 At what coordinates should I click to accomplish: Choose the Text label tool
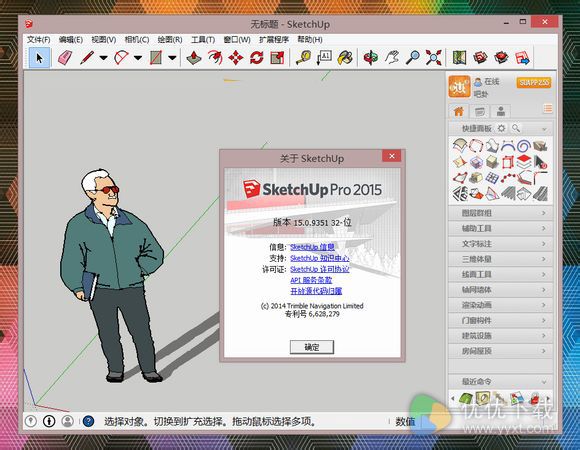click(x=324, y=58)
